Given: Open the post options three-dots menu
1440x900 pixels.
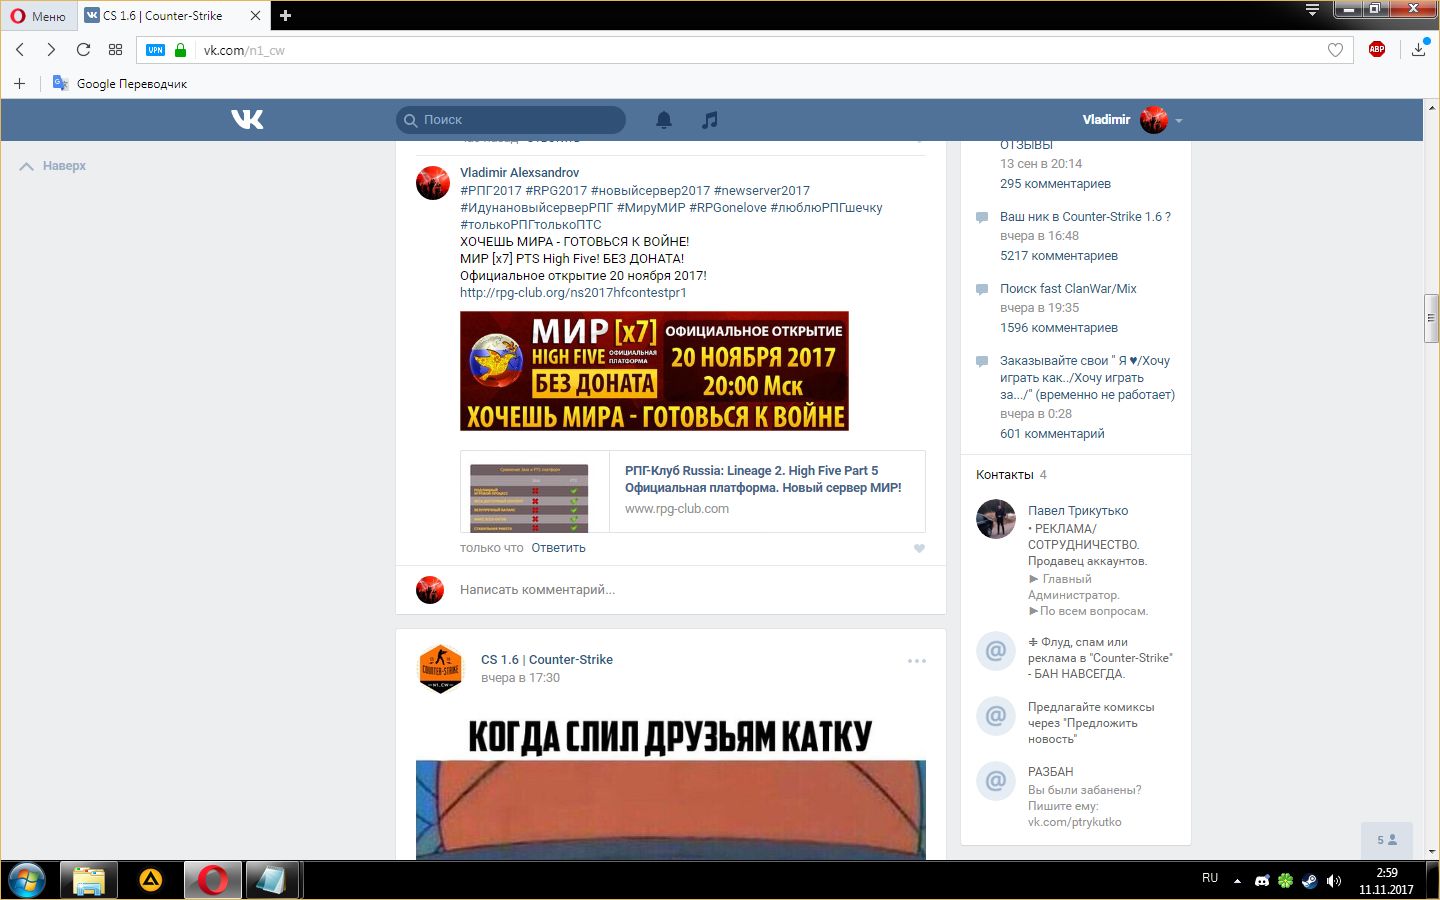Looking at the screenshot, I should pyautogui.click(x=916, y=661).
